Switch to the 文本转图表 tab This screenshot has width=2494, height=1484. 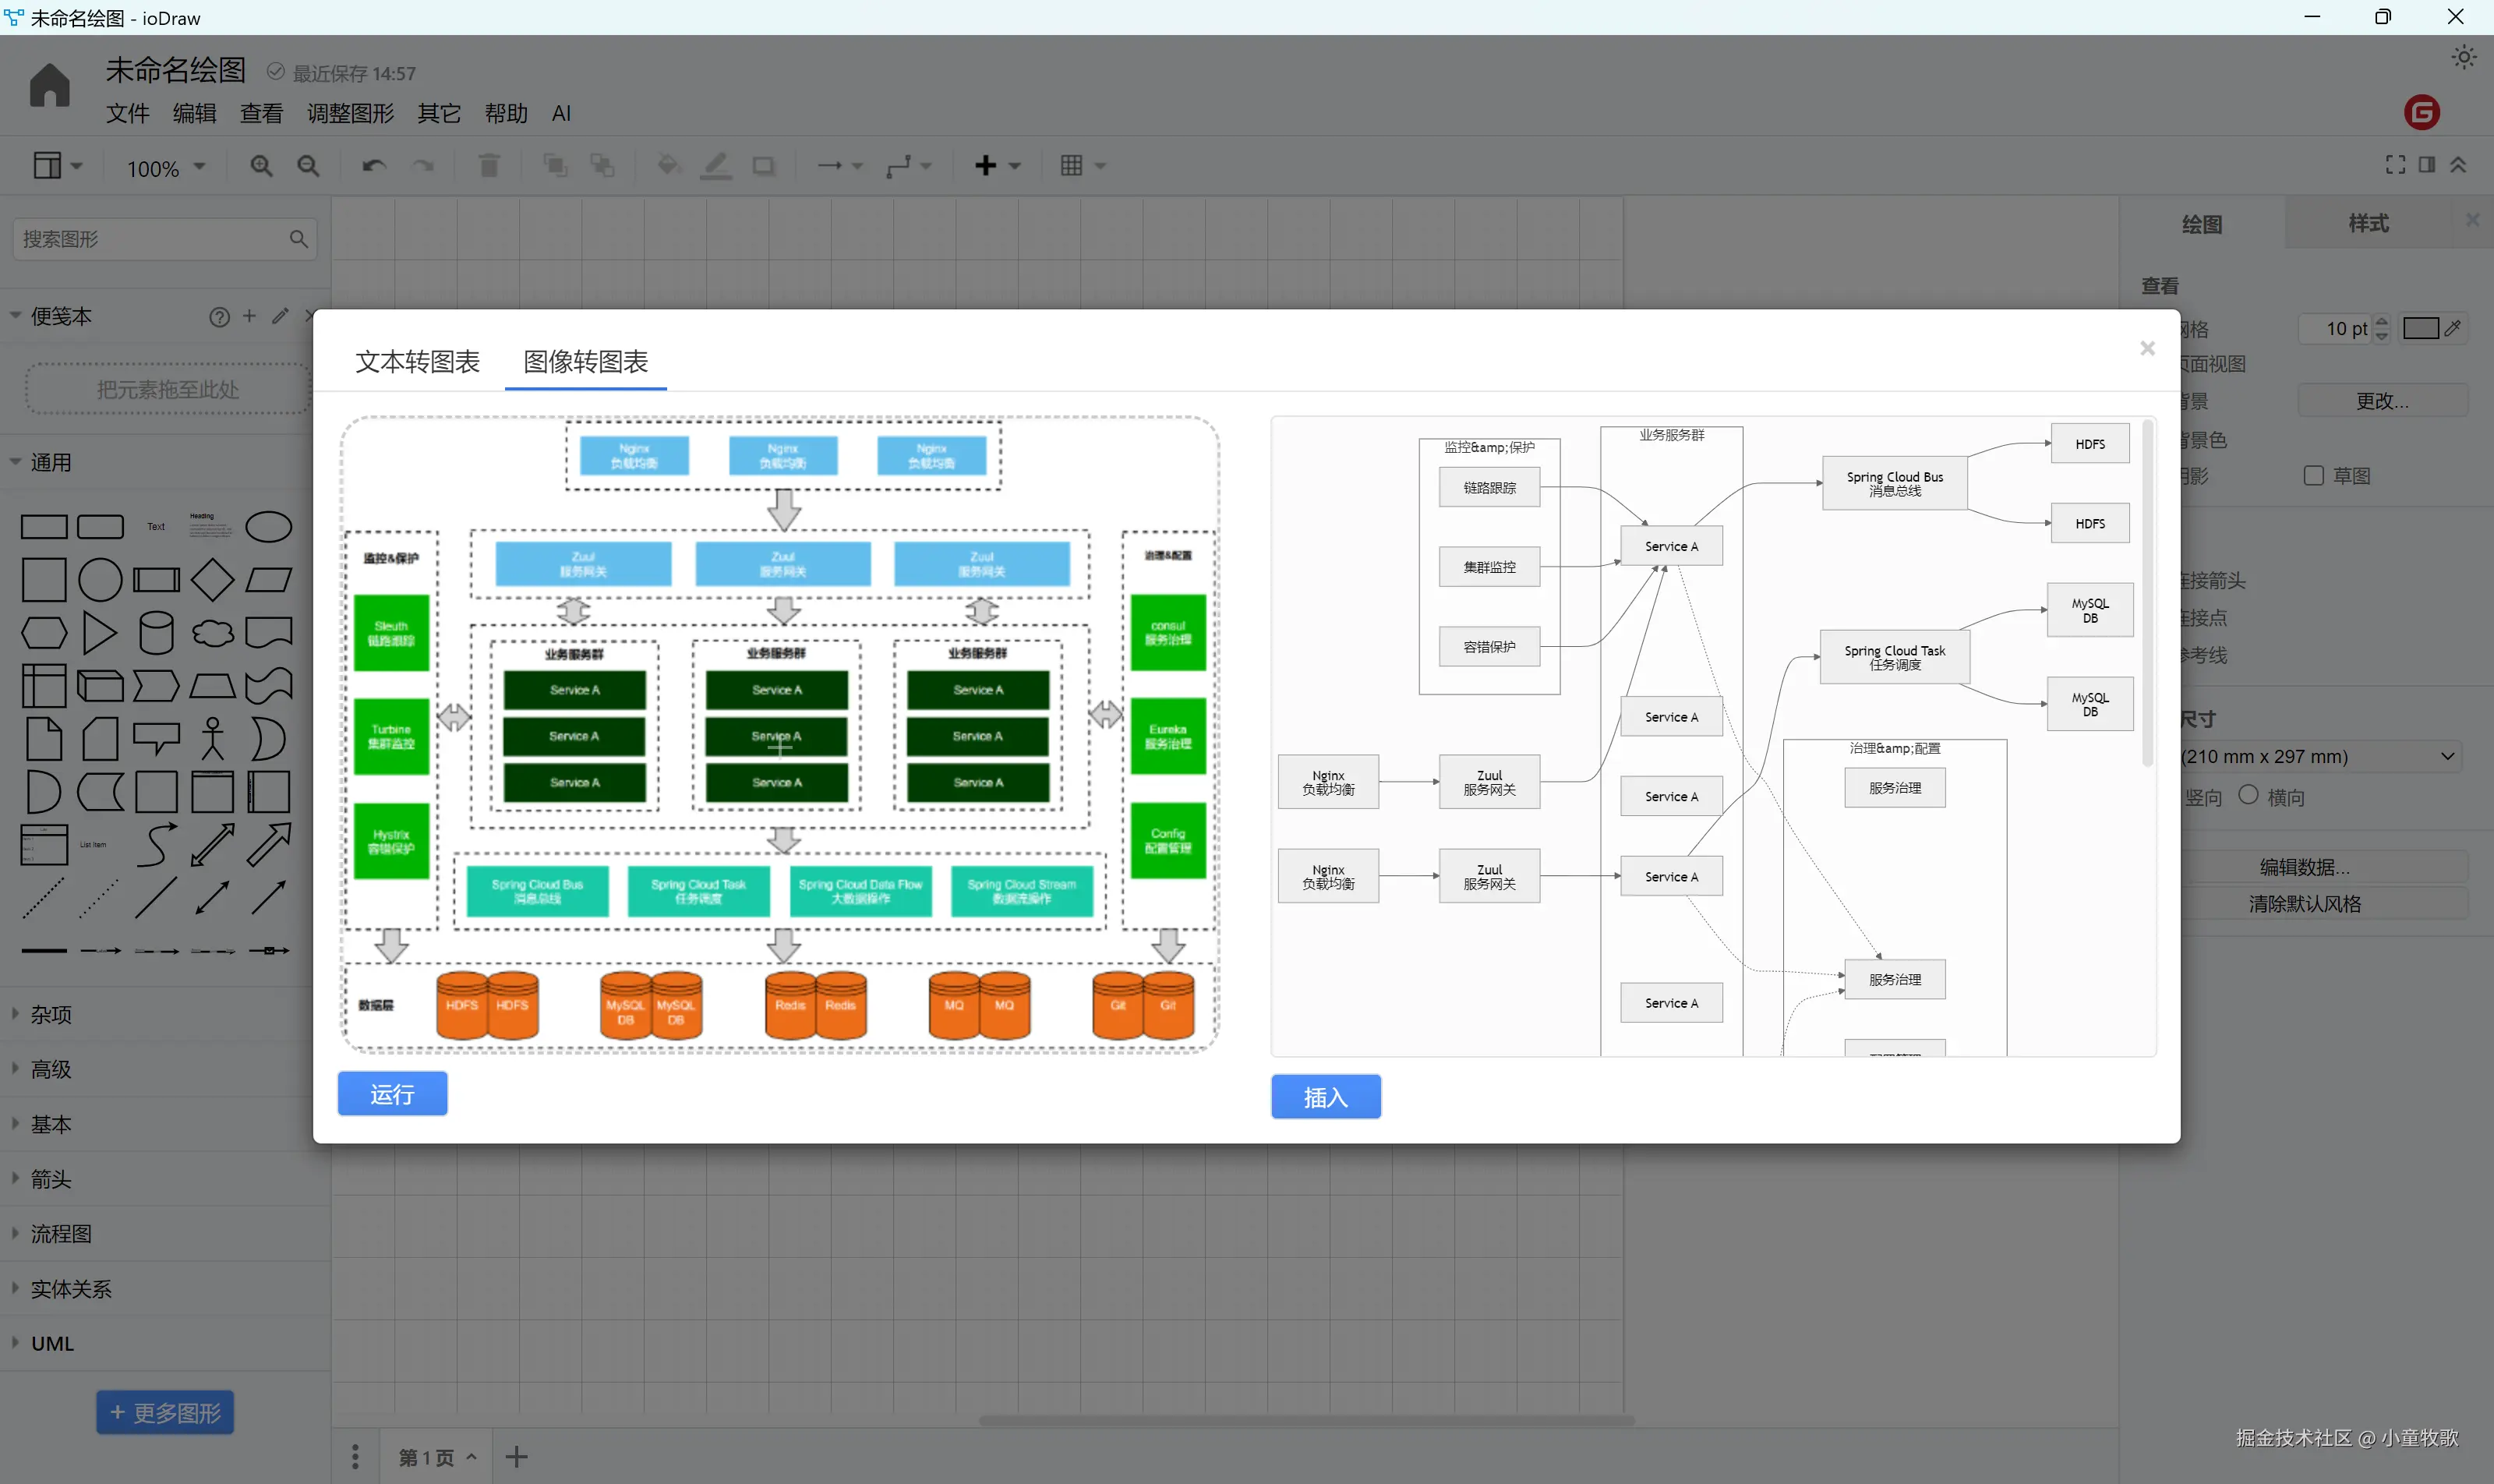click(x=417, y=362)
